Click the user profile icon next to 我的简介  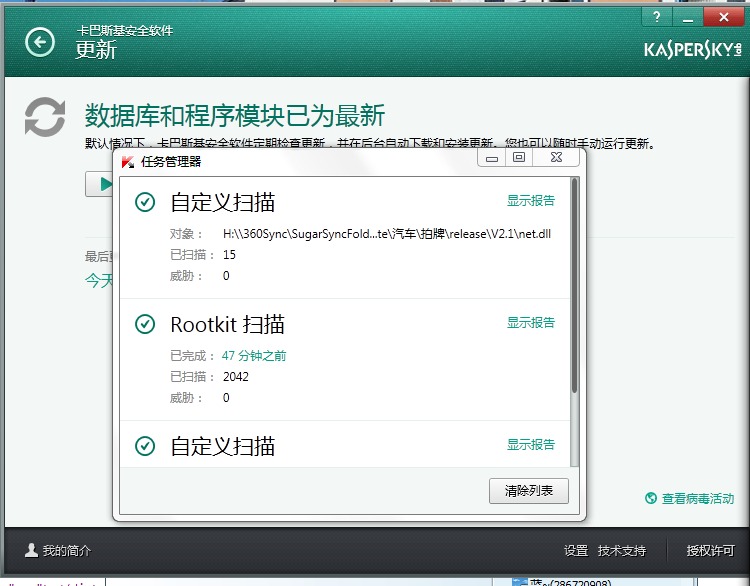(x=32, y=550)
